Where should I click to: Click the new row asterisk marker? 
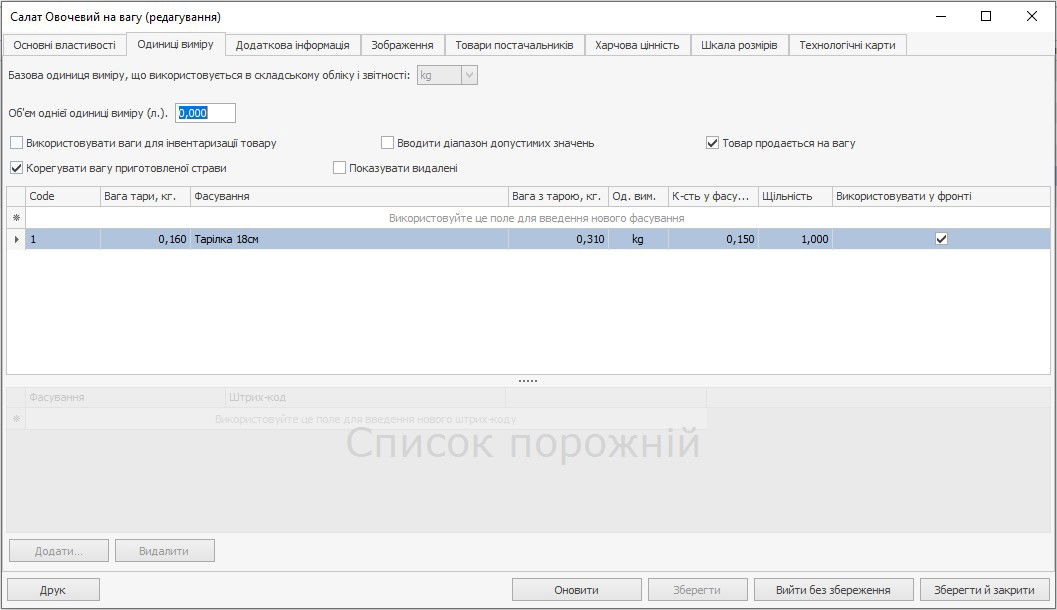click(15, 218)
